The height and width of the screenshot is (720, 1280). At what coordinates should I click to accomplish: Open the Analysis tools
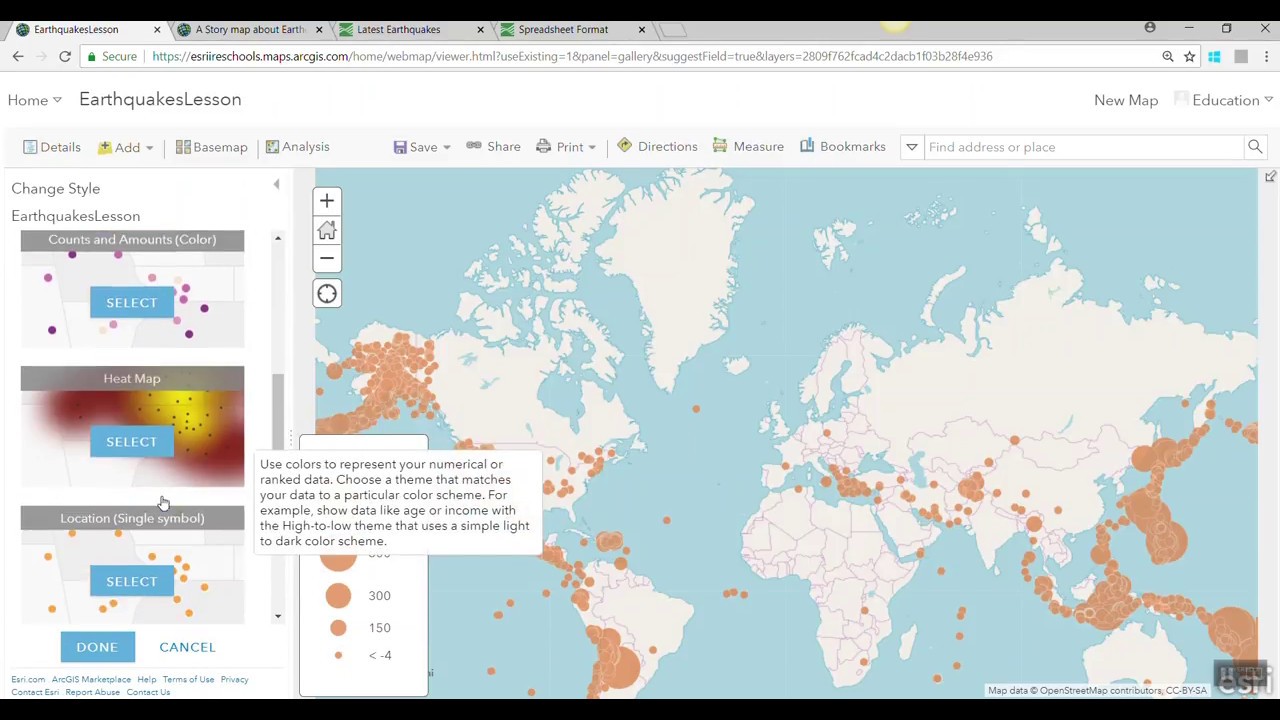(x=297, y=147)
